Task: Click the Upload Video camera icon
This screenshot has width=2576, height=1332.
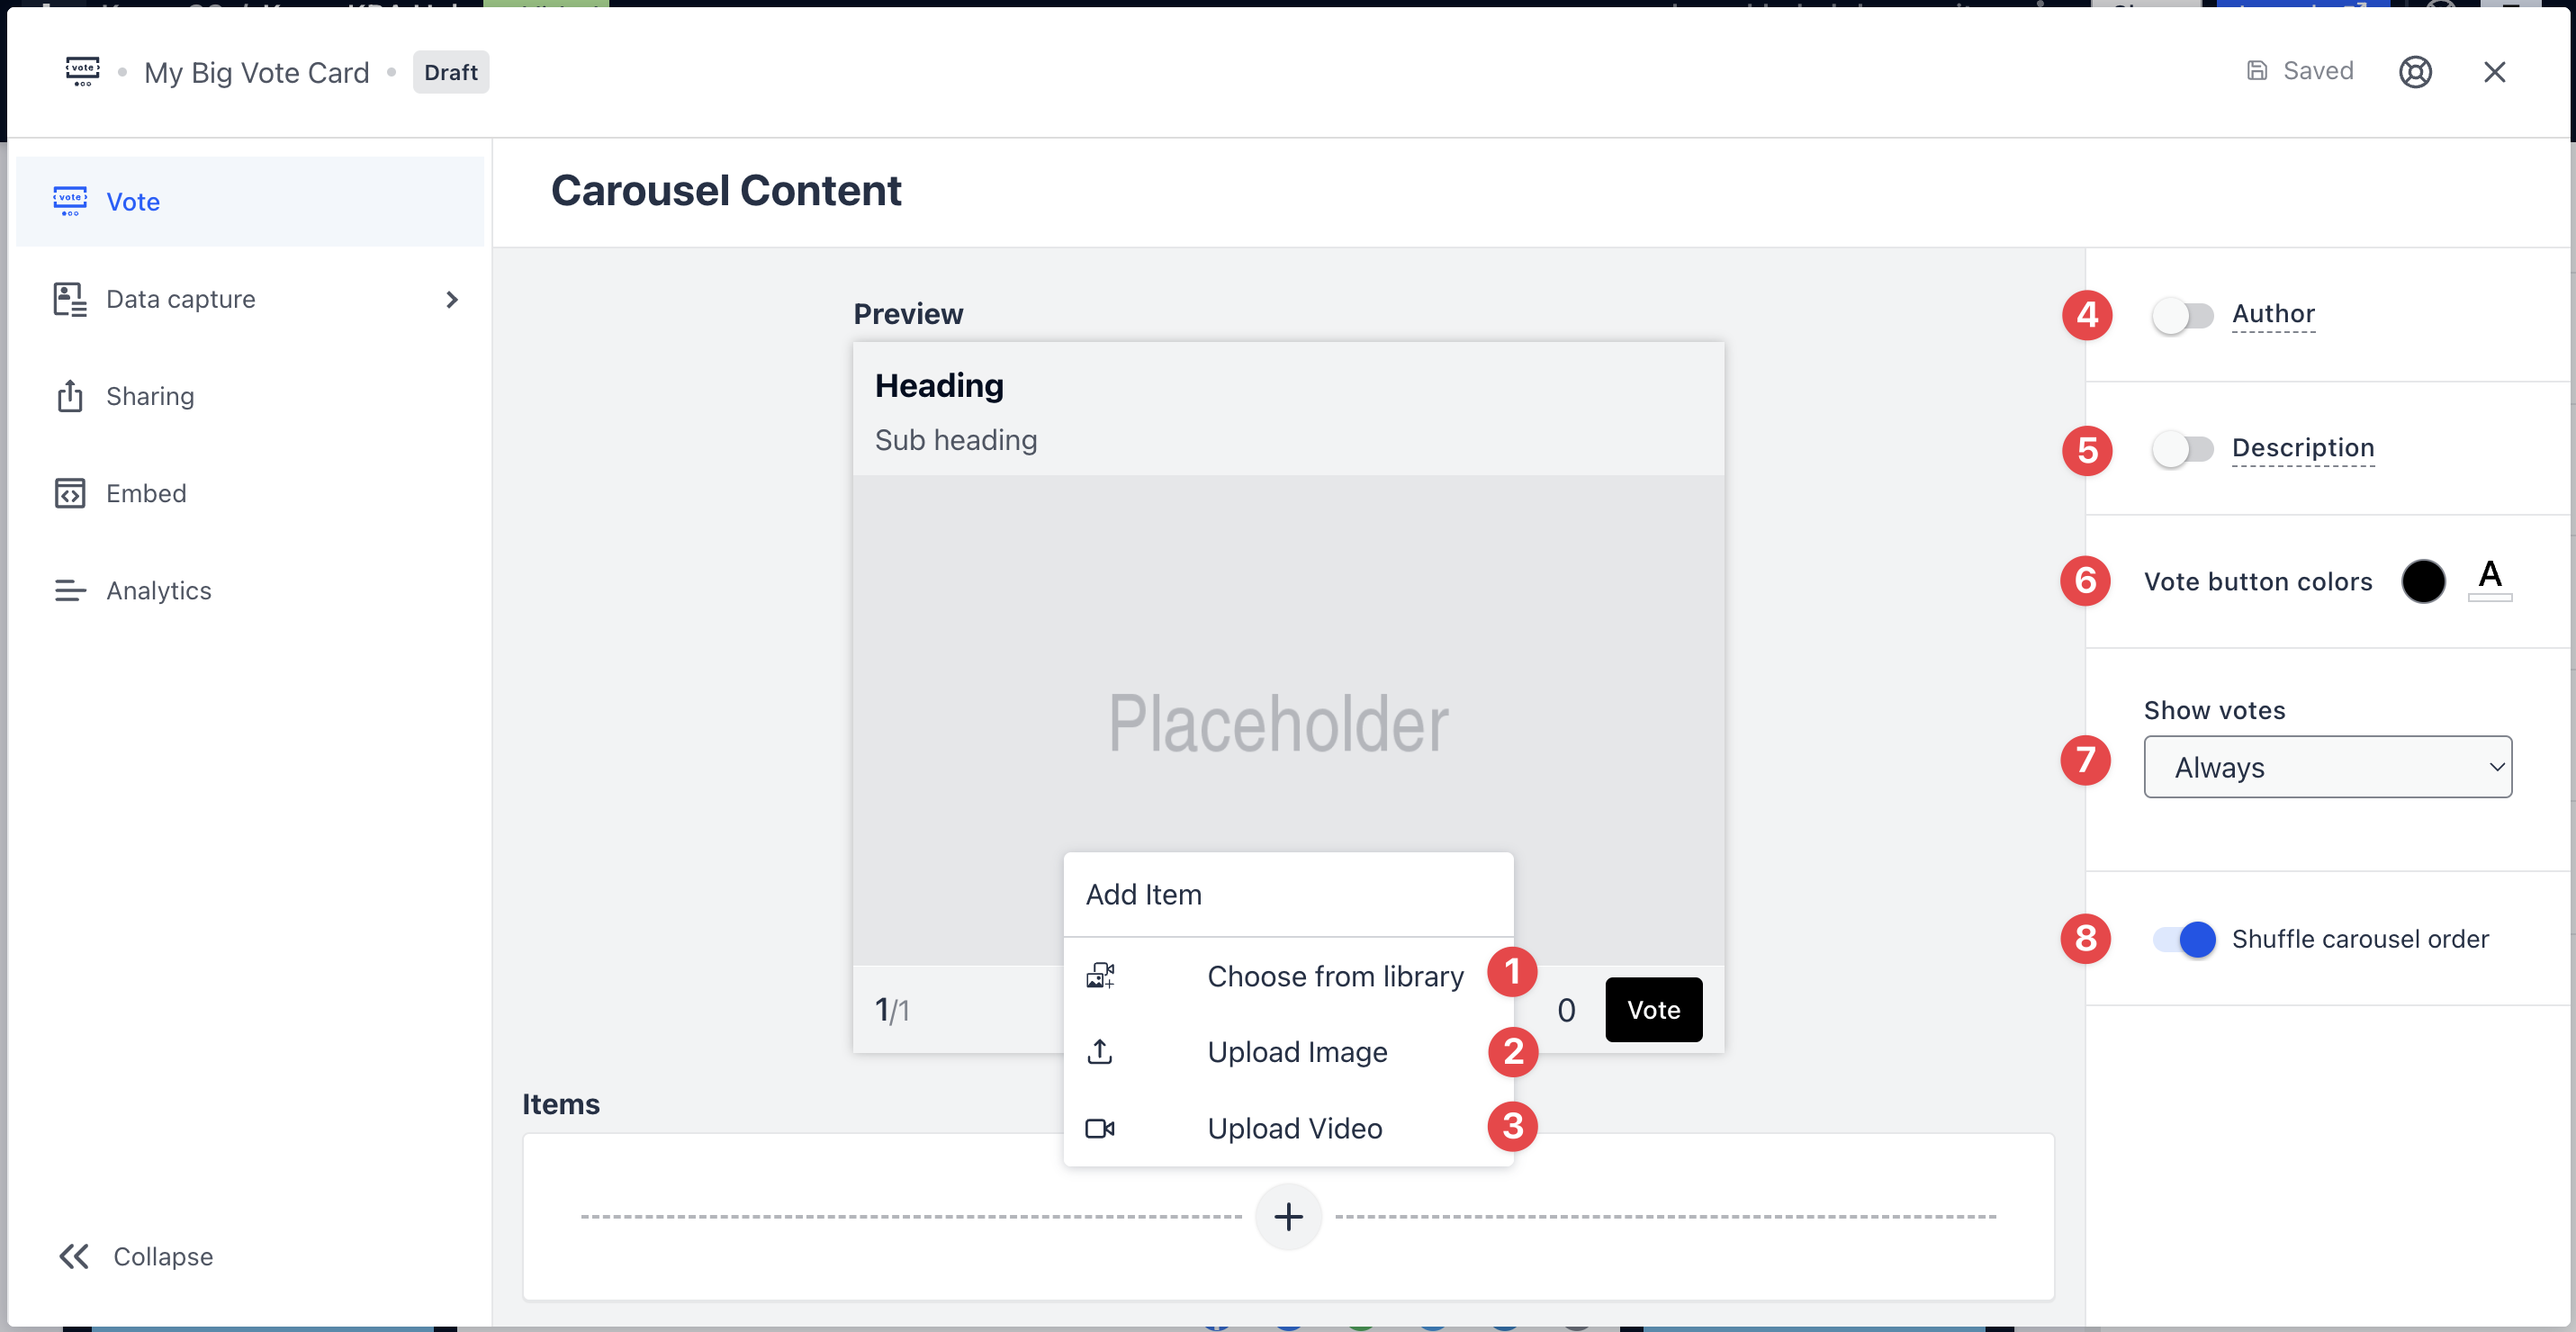Action: (x=1099, y=1128)
